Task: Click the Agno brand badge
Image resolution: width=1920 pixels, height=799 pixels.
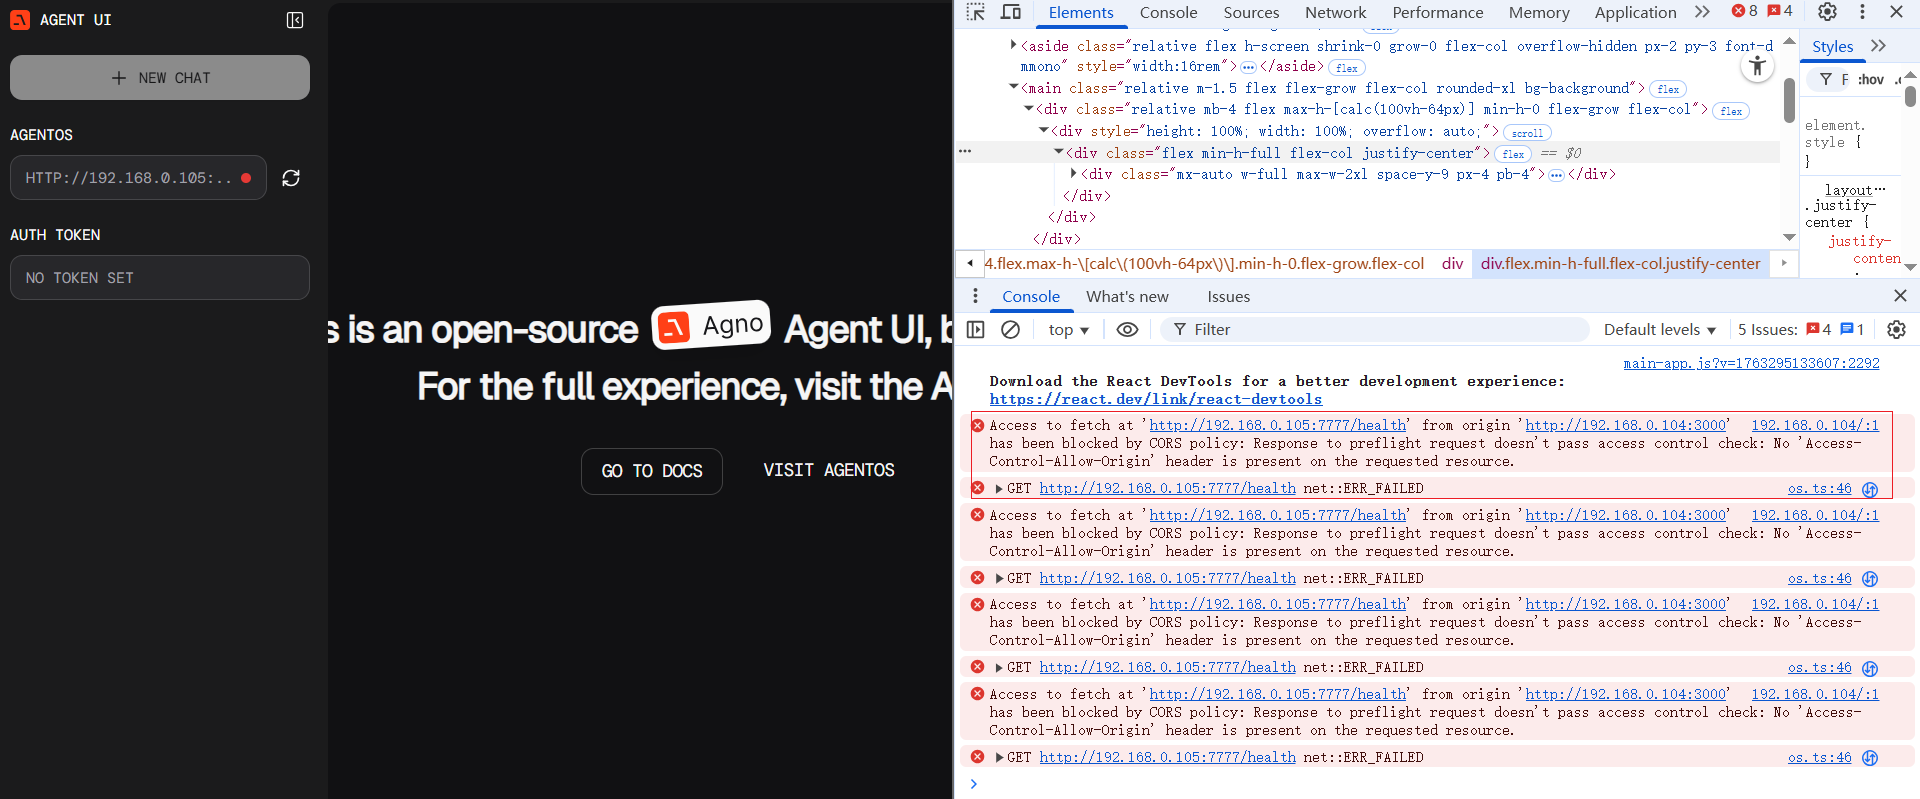Action: (x=711, y=325)
